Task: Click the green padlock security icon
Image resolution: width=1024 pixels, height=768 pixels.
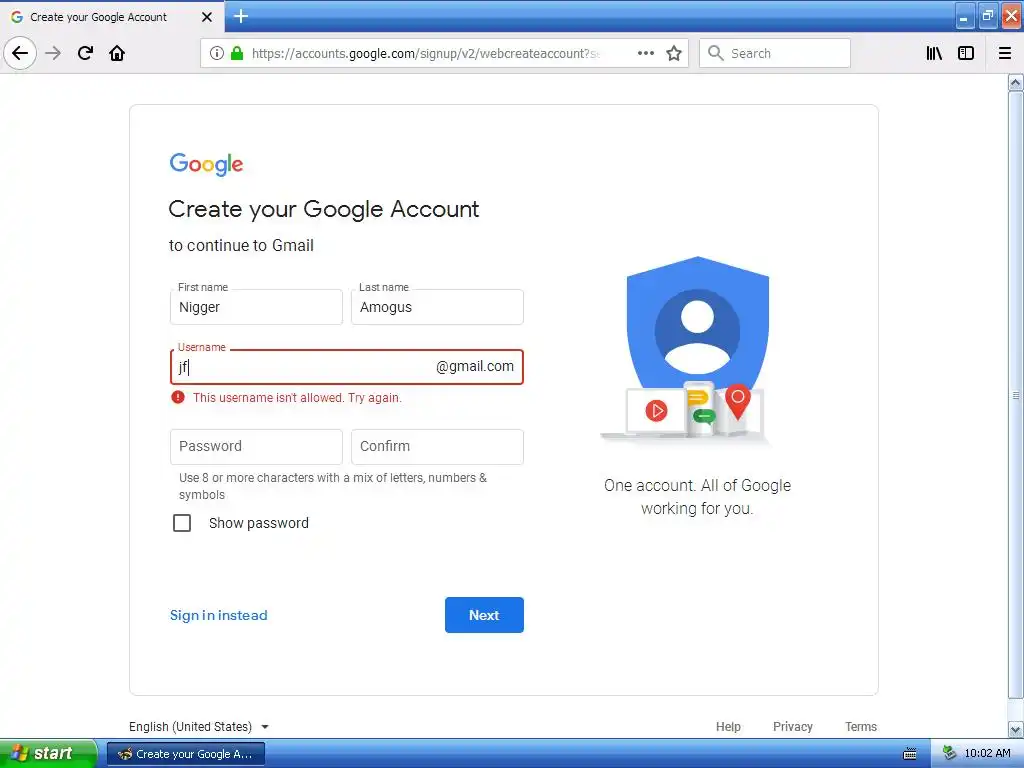Action: 237,53
